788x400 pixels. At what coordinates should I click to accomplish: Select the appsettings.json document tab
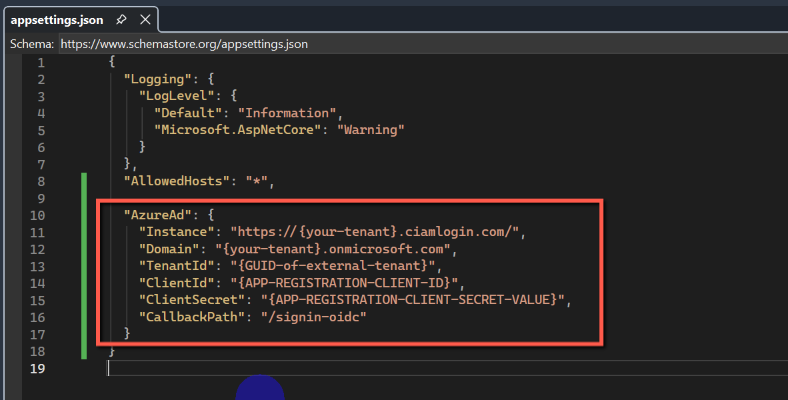pyautogui.click(x=57, y=19)
